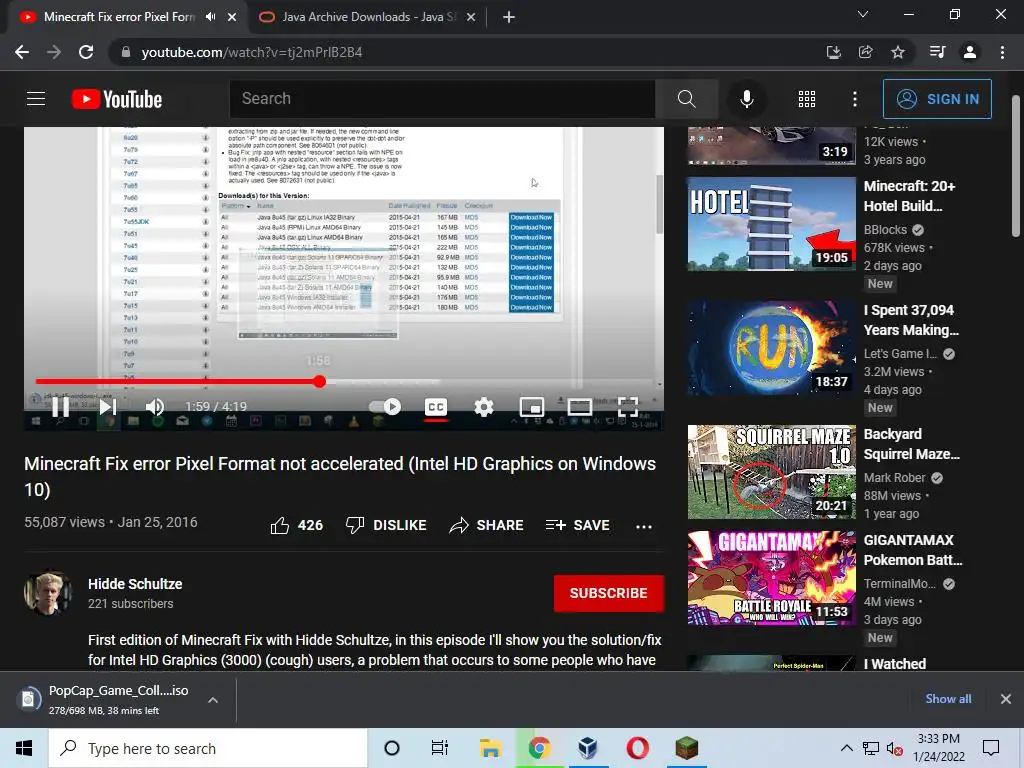
Task: Open the Windows Start menu
Action: 24,748
